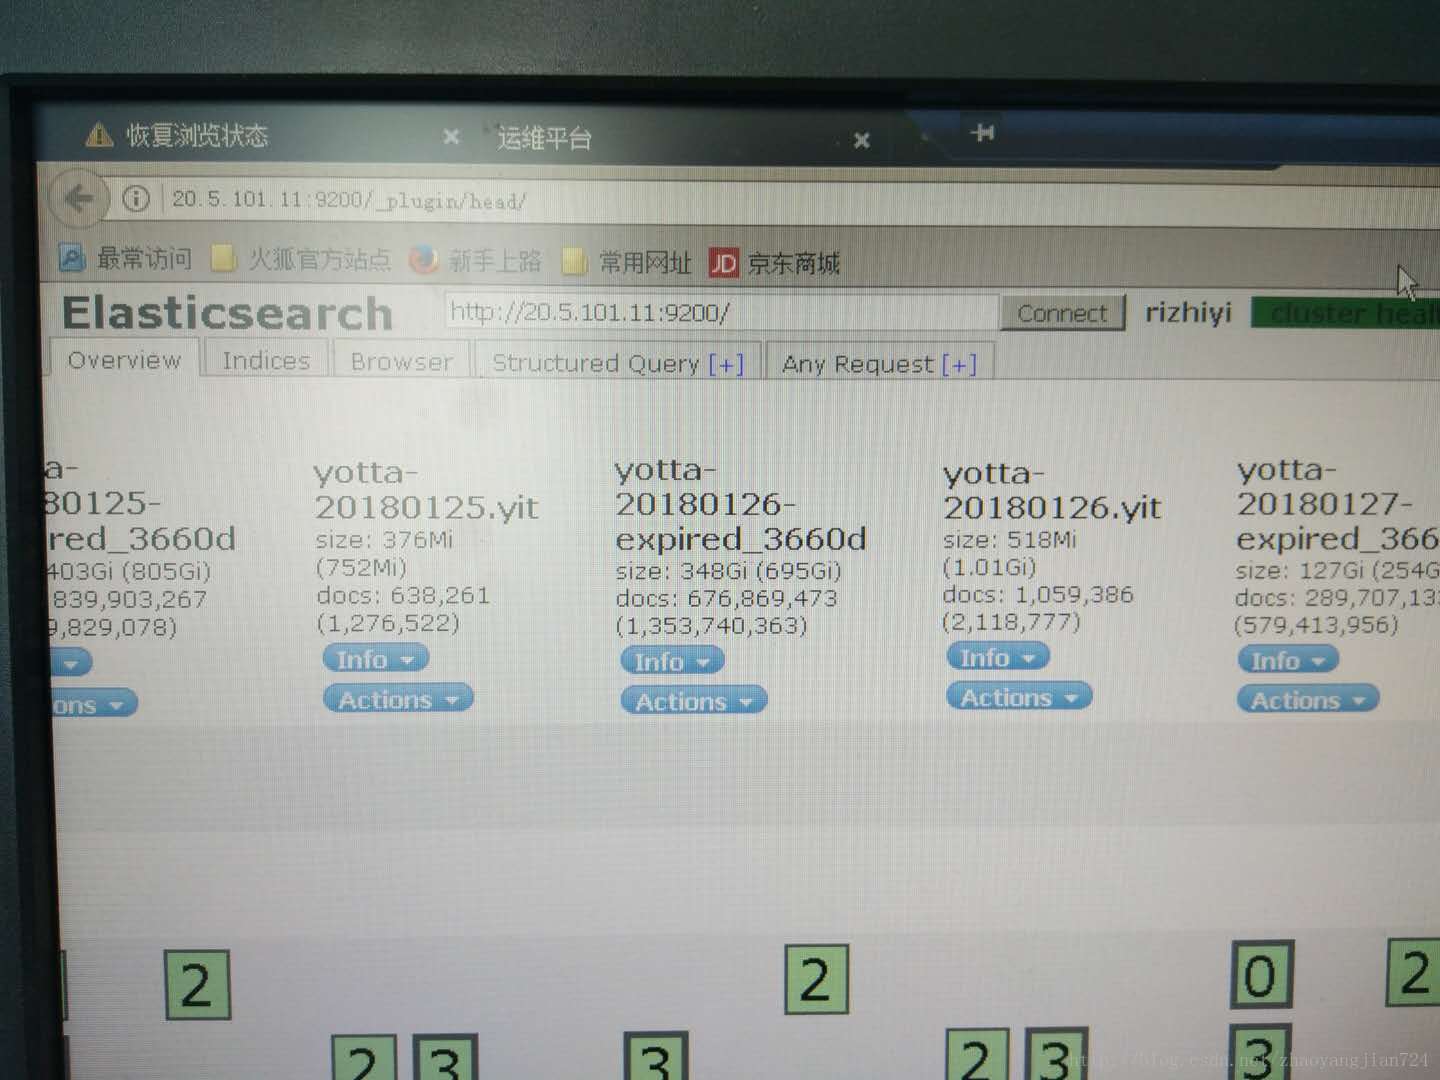1440x1080 pixels.
Task: Click shard 2 under yotta-20180126-expired_3660d
Action: pyautogui.click(x=816, y=979)
